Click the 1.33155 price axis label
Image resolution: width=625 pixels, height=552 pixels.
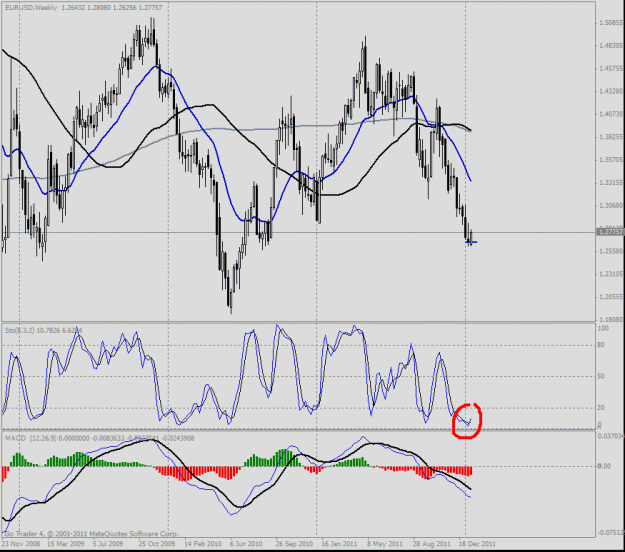click(611, 183)
